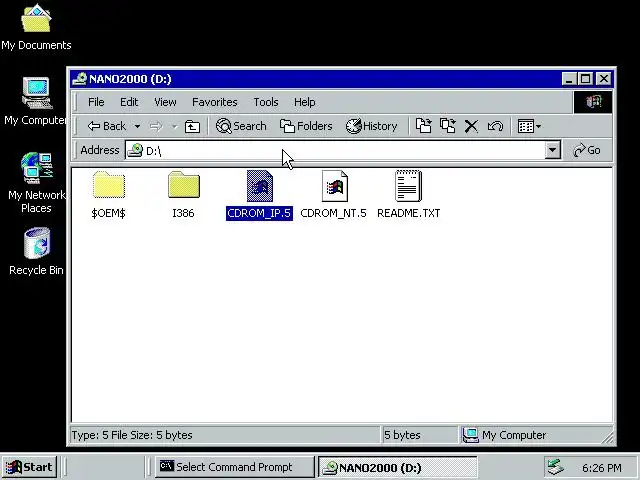Minimize the NANO2000 (D:) window
Image resolution: width=640 pixels, height=480 pixels.
569,79
